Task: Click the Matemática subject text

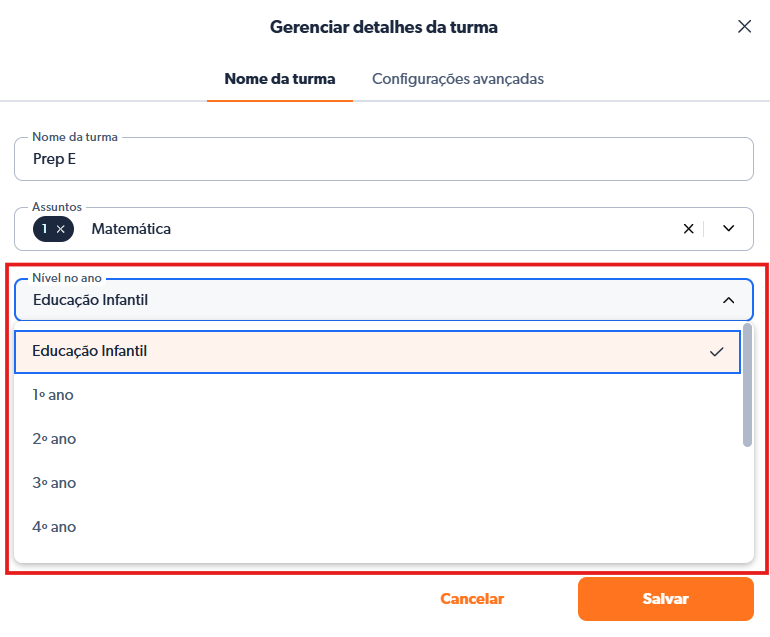Action: (131, 229)
